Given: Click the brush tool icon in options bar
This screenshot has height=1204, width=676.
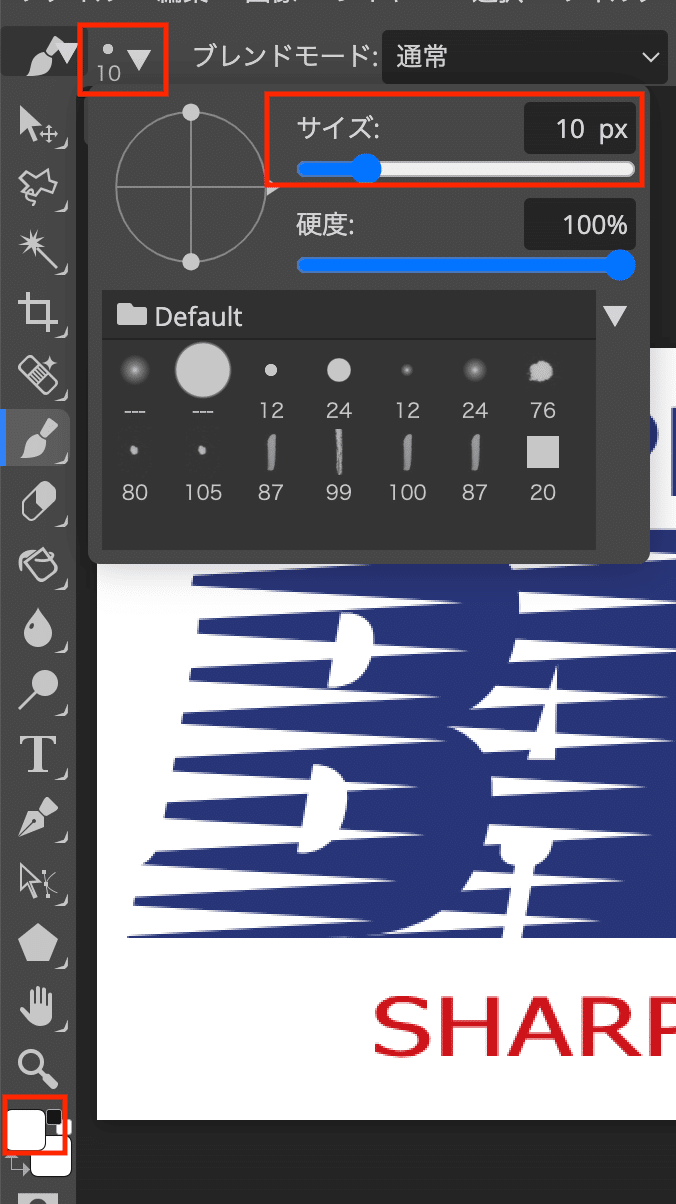Looking at the screenshot, I should point(50,57).
